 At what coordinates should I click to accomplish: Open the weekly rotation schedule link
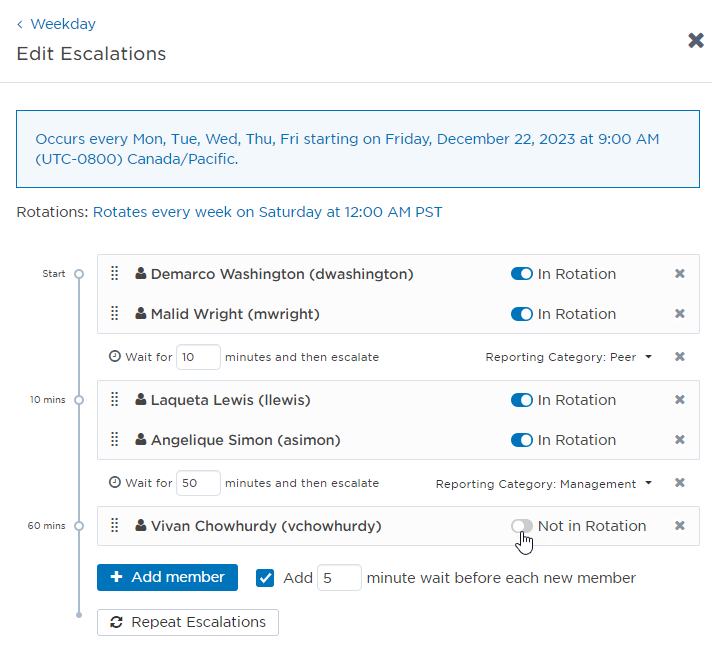267,212
